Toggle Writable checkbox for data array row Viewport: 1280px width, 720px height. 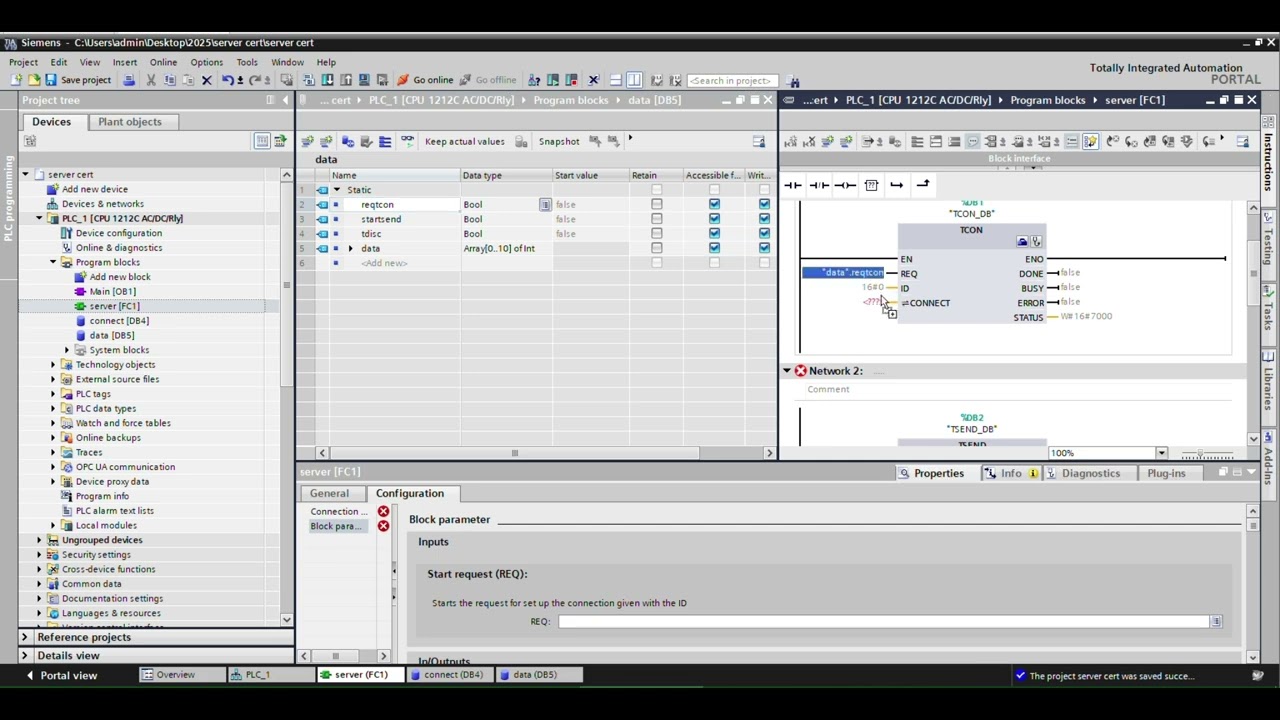click(x=764, y=248)
